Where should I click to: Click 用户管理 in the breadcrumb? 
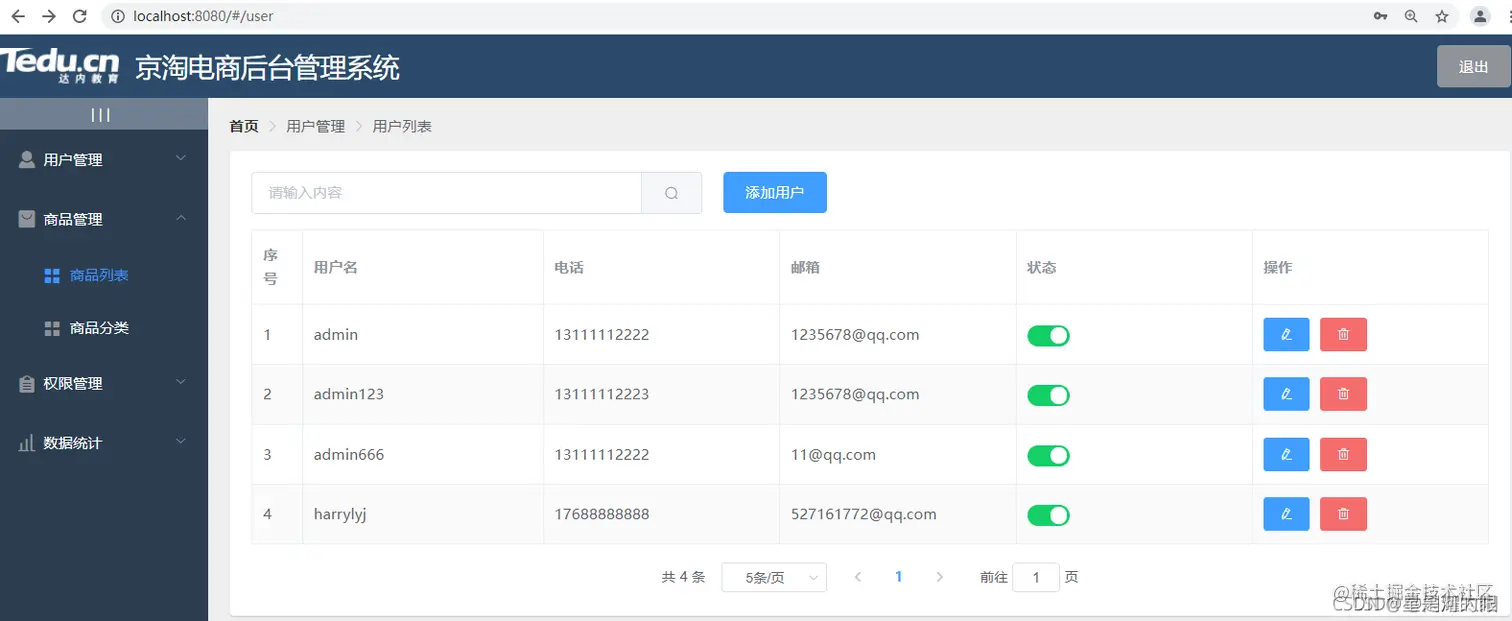point(315,126)
